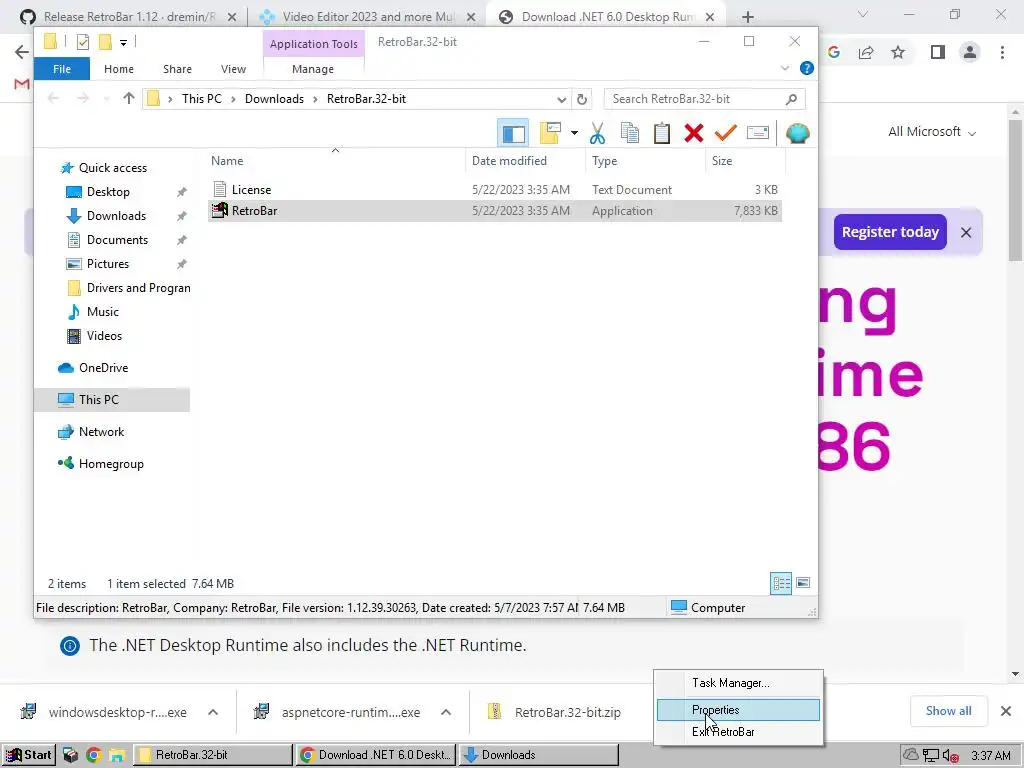Select the RetroBar application file
This screenshot has width=1024, height=768.
click(x=495, y=211)
